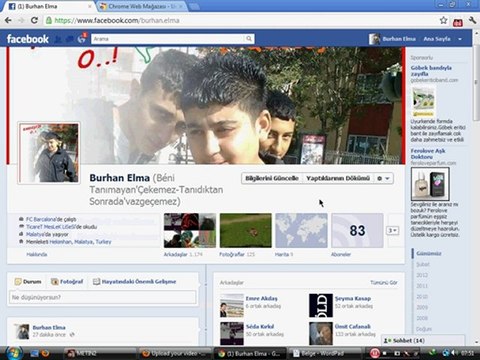Open the Windows Start orb
The height and width of the screenshot is (360, 480).
(x=13, y=353)
